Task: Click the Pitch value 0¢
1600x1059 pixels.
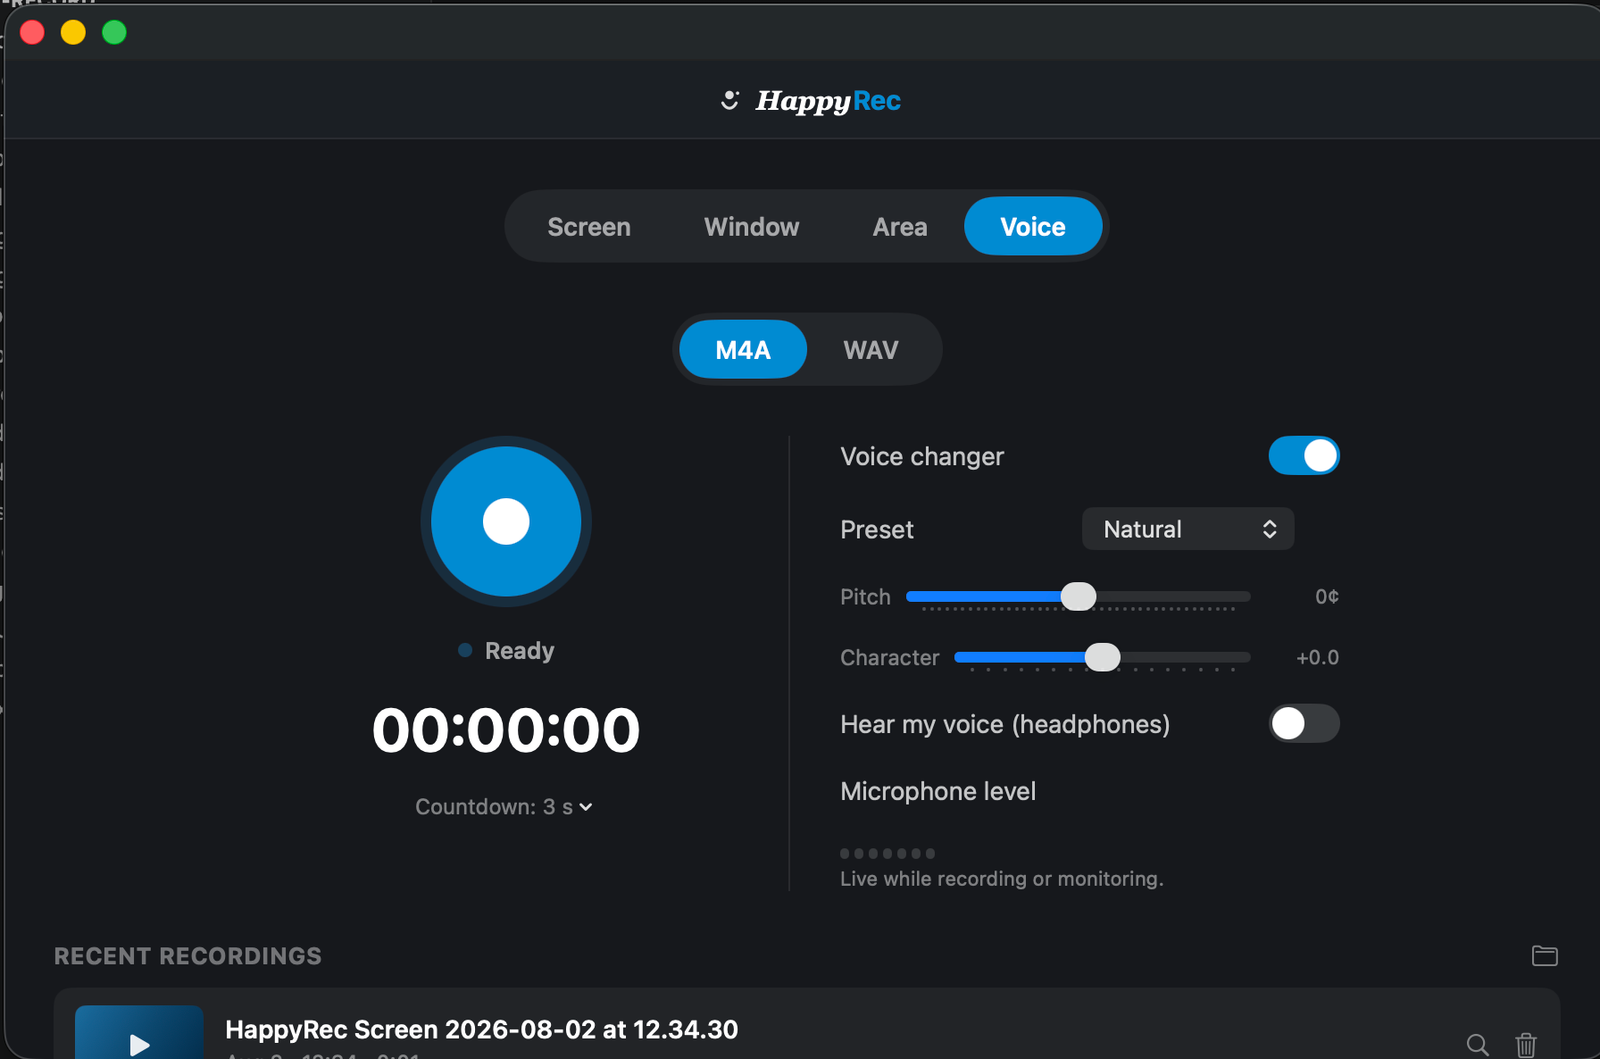Action: click(x=1327, y=597)
